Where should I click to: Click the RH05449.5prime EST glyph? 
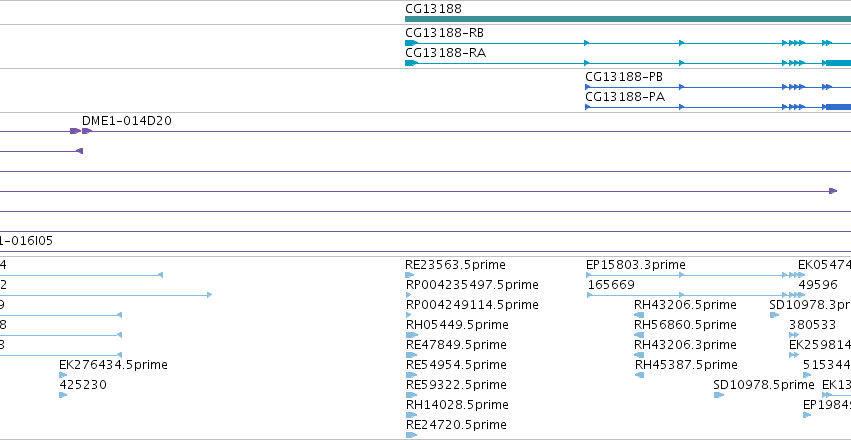(412, 335)
